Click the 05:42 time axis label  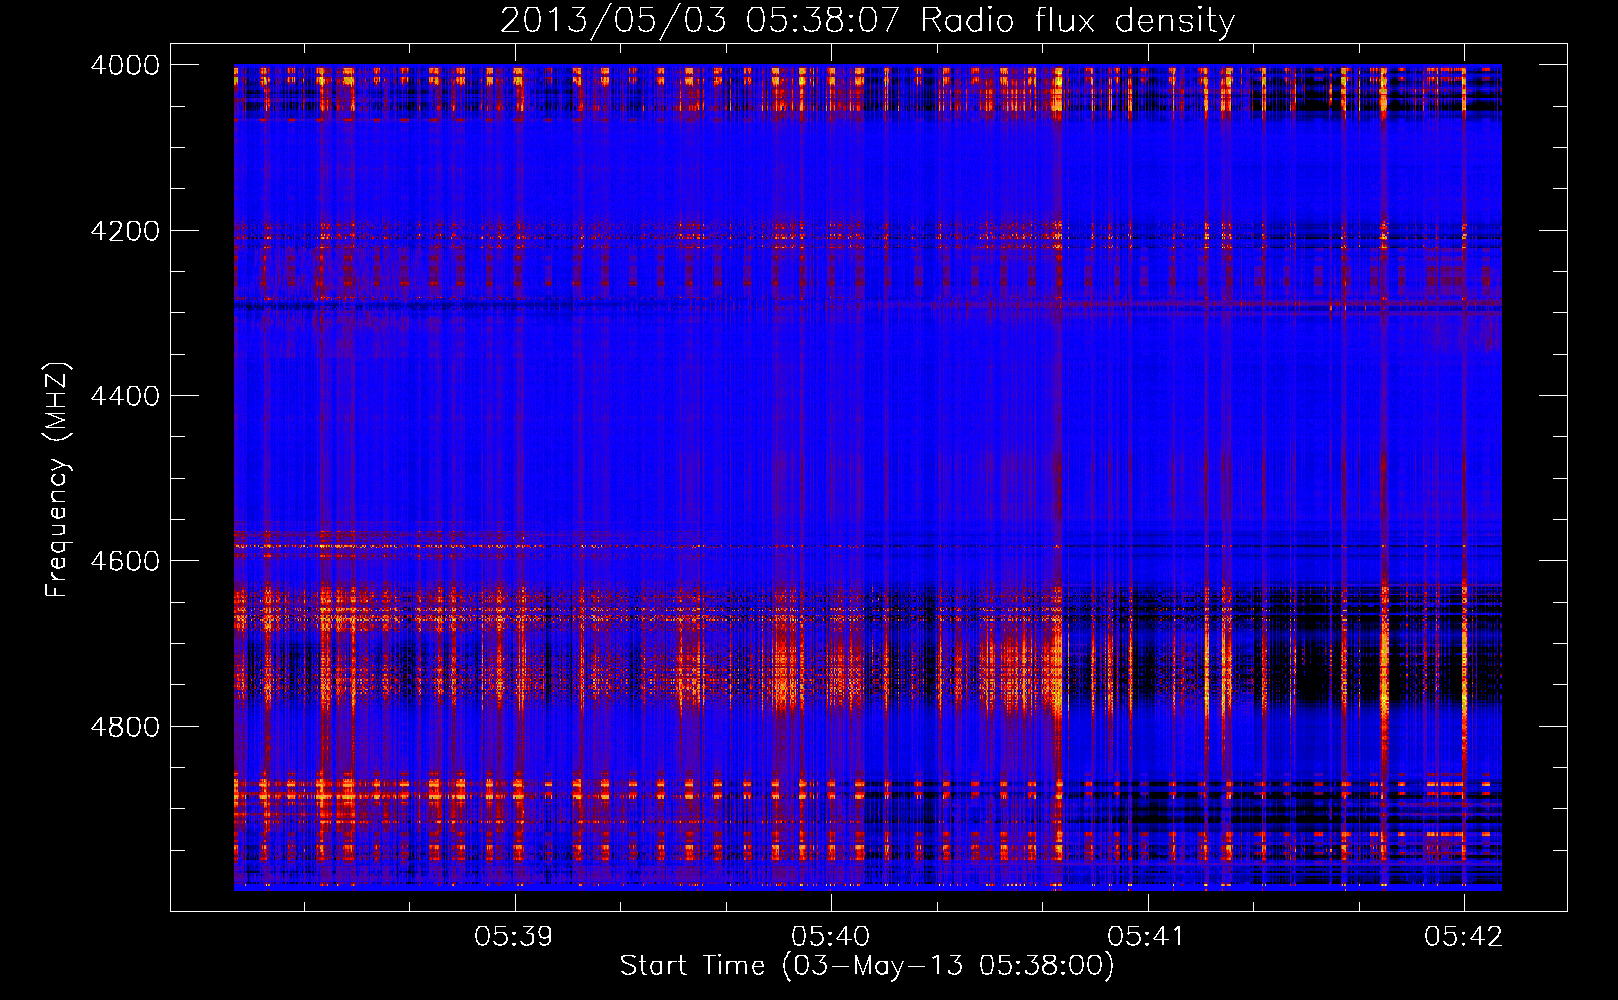tap(1464, 936)
